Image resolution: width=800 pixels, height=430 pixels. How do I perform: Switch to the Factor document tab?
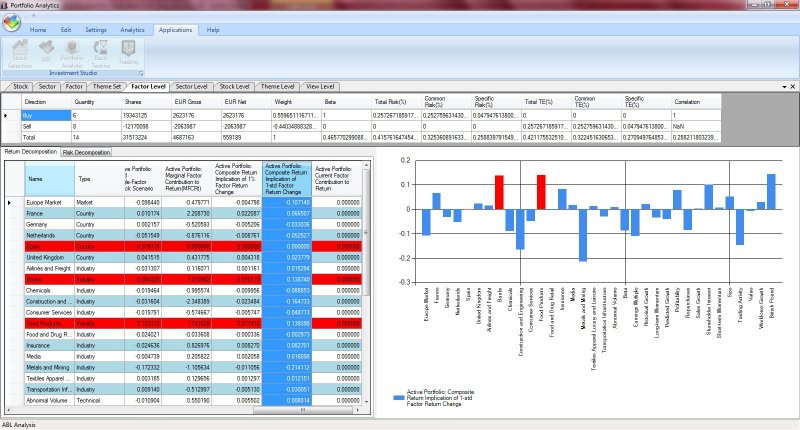click(74, 87)
